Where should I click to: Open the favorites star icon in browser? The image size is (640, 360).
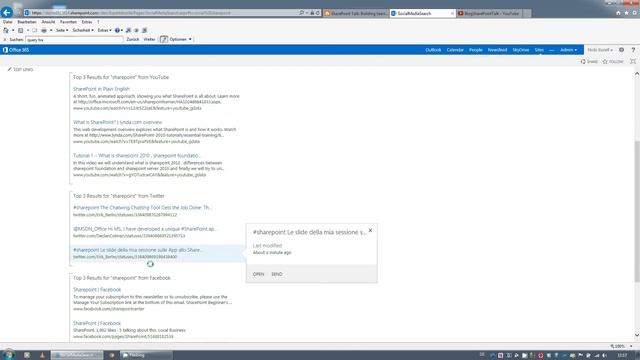click(x=626, y=13)
